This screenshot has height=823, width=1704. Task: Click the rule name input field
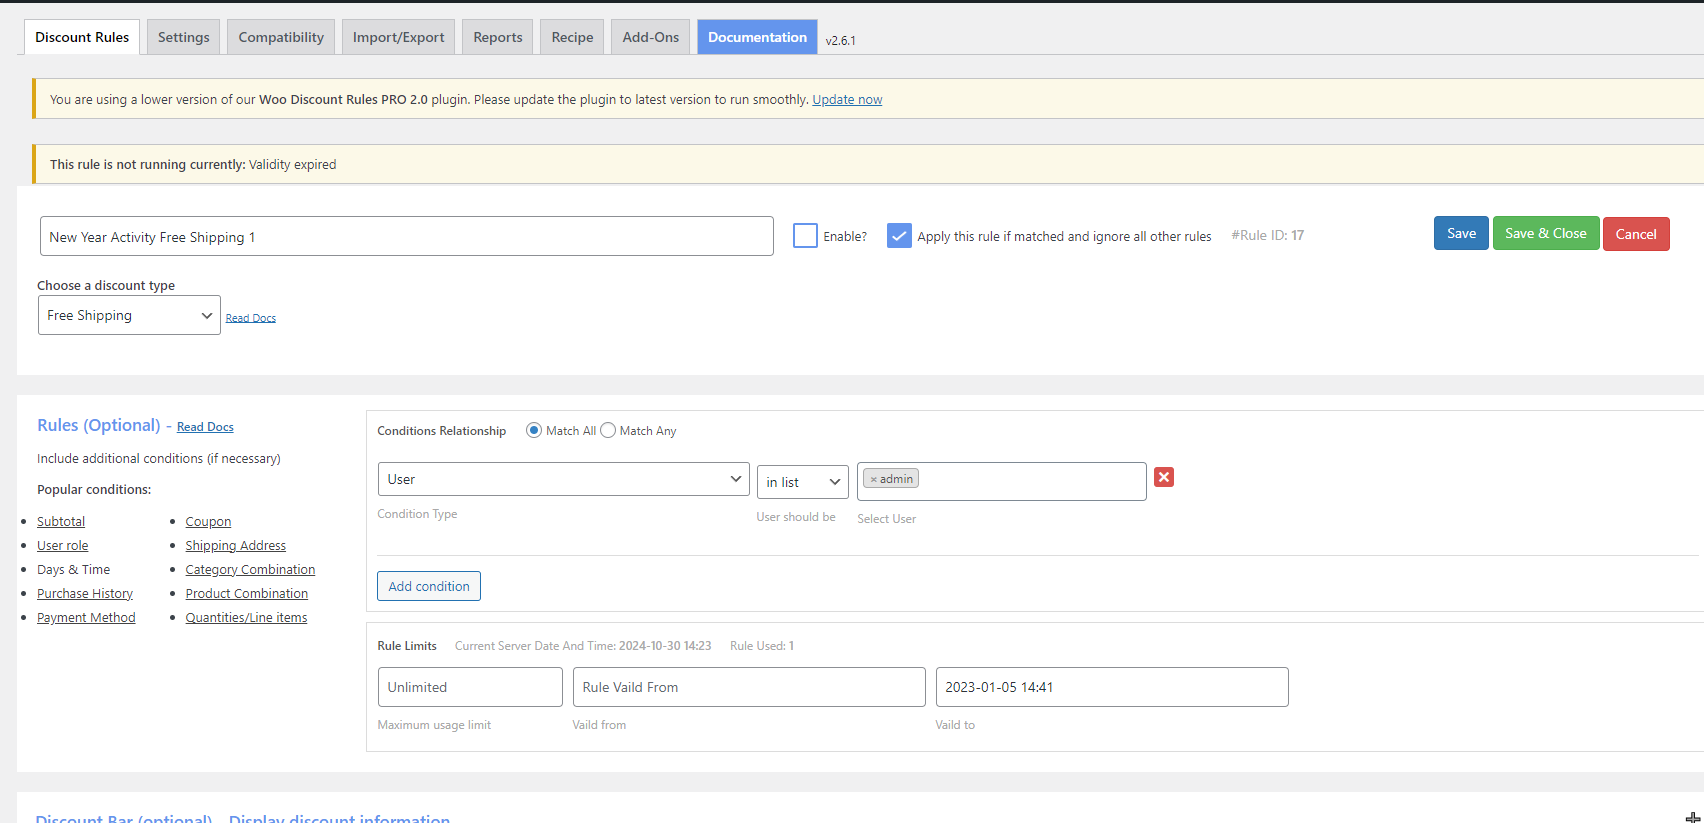[x=407, y=236]
